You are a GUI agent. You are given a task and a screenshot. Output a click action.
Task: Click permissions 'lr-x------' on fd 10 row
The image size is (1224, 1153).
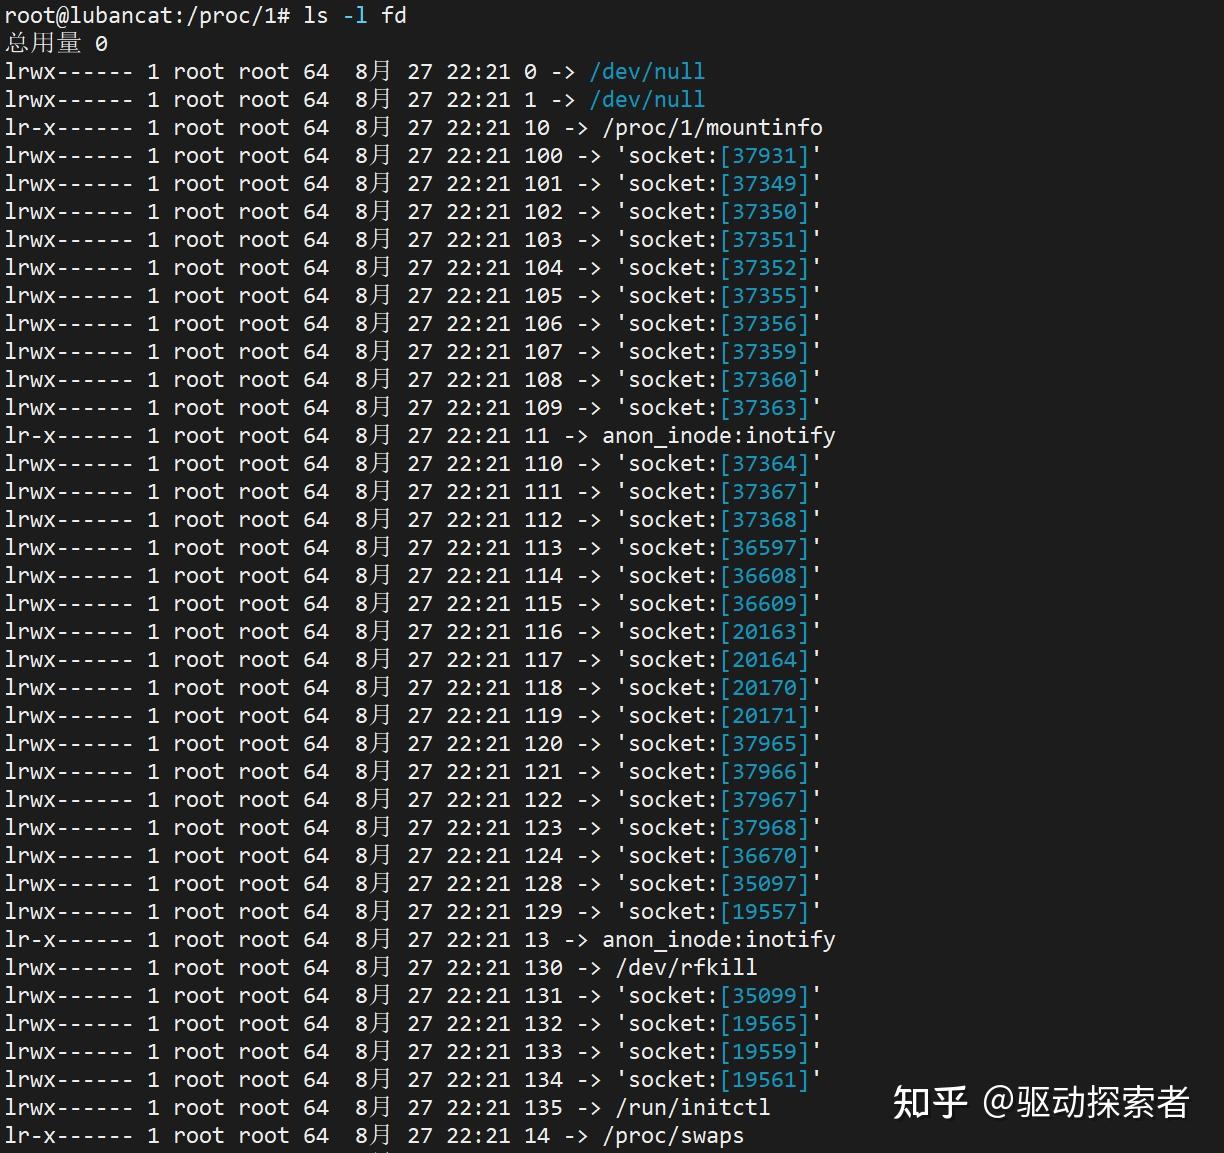[x=68, y=127]
